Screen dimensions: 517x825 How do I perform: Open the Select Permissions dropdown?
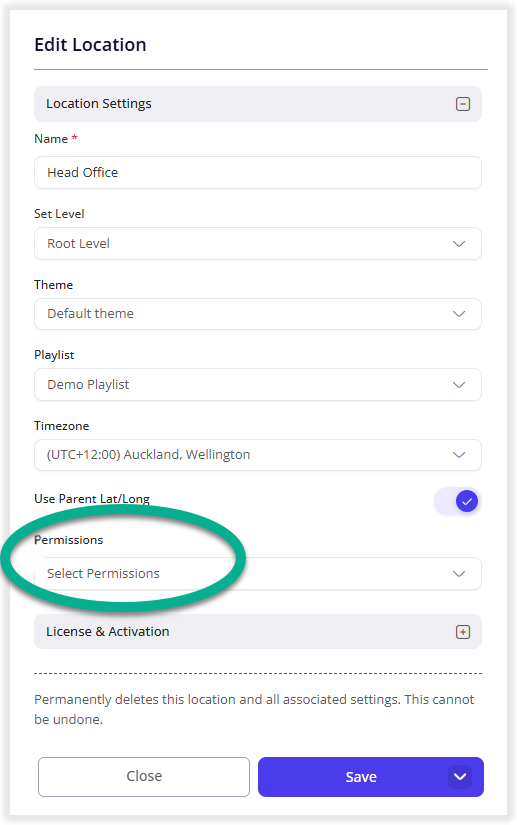pos(258,574)
